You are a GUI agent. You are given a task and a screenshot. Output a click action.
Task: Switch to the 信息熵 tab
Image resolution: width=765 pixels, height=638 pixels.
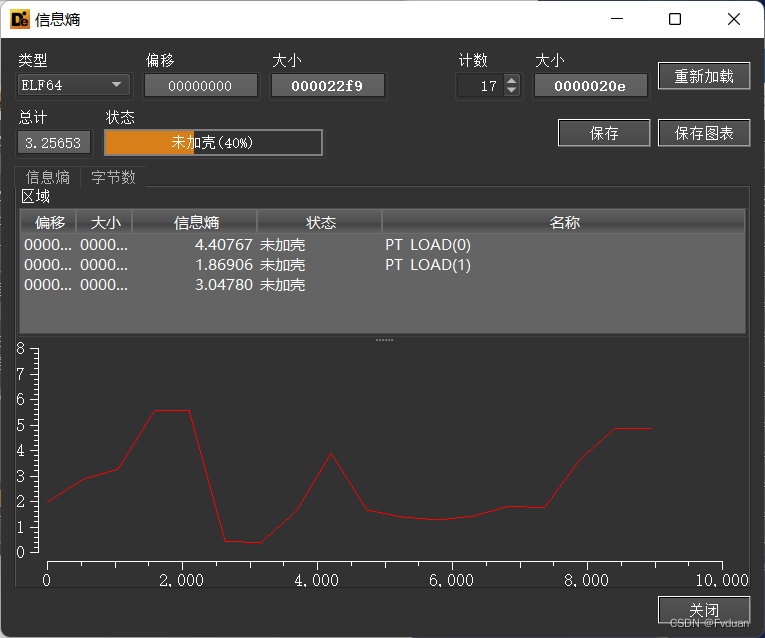pyautogui.click(x=48, y=177)
